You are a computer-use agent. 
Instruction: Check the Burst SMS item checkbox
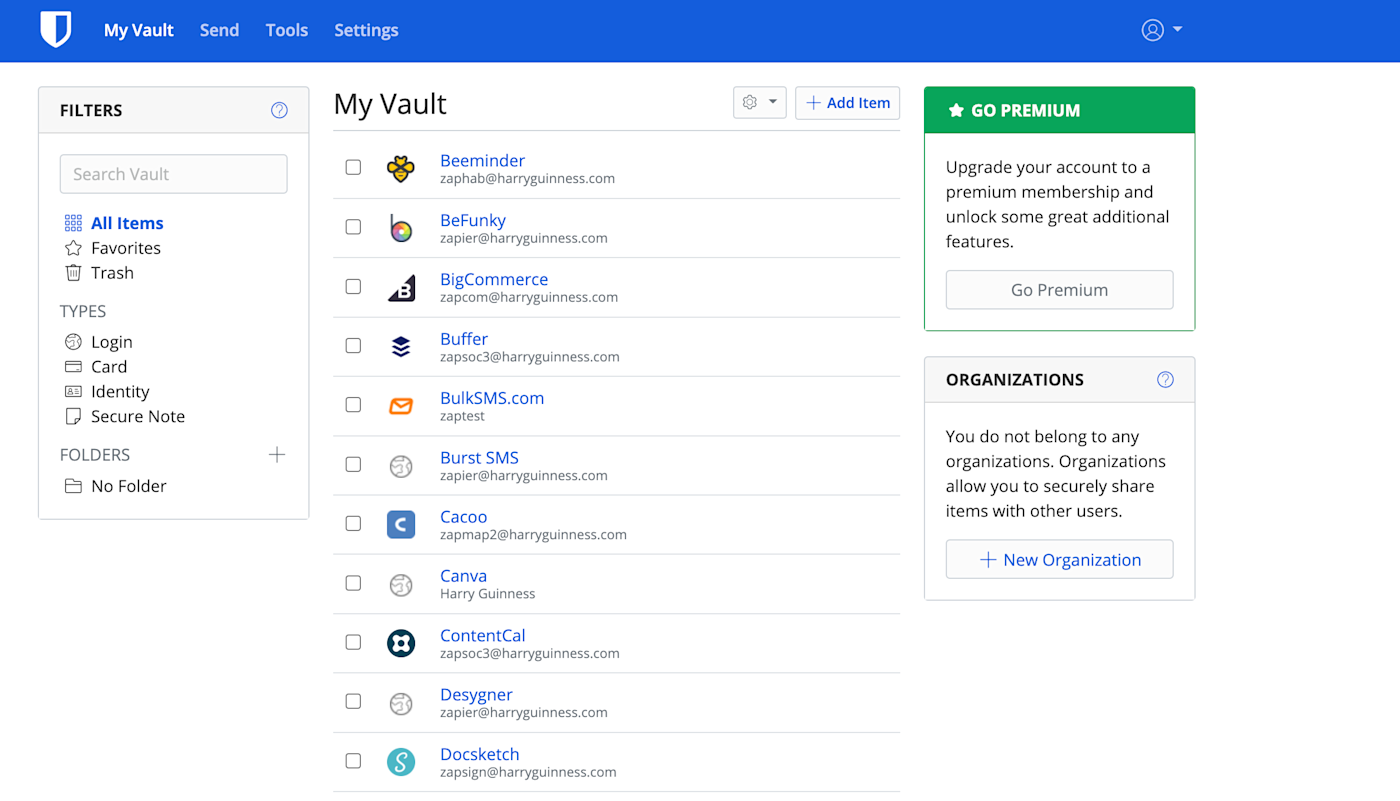[353, 464]
